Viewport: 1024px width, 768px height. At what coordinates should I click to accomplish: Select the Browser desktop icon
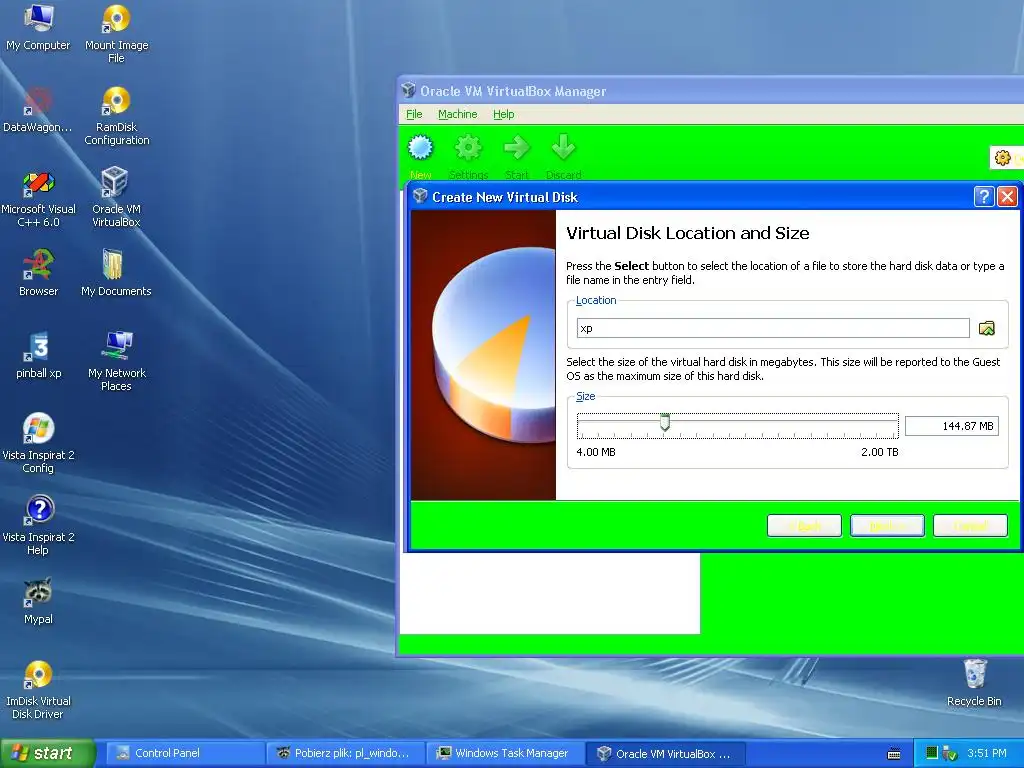point(38,273)
